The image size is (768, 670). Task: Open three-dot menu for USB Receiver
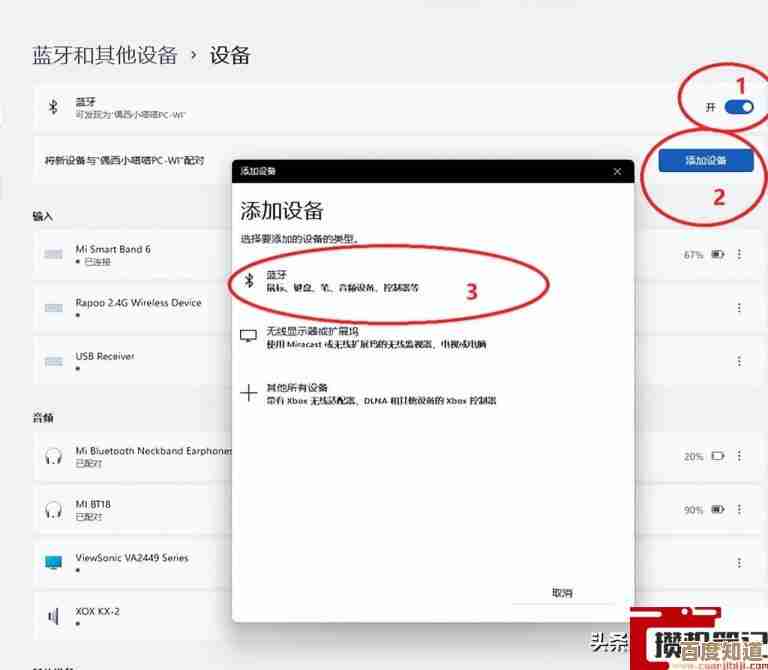(x=739, y=362)
